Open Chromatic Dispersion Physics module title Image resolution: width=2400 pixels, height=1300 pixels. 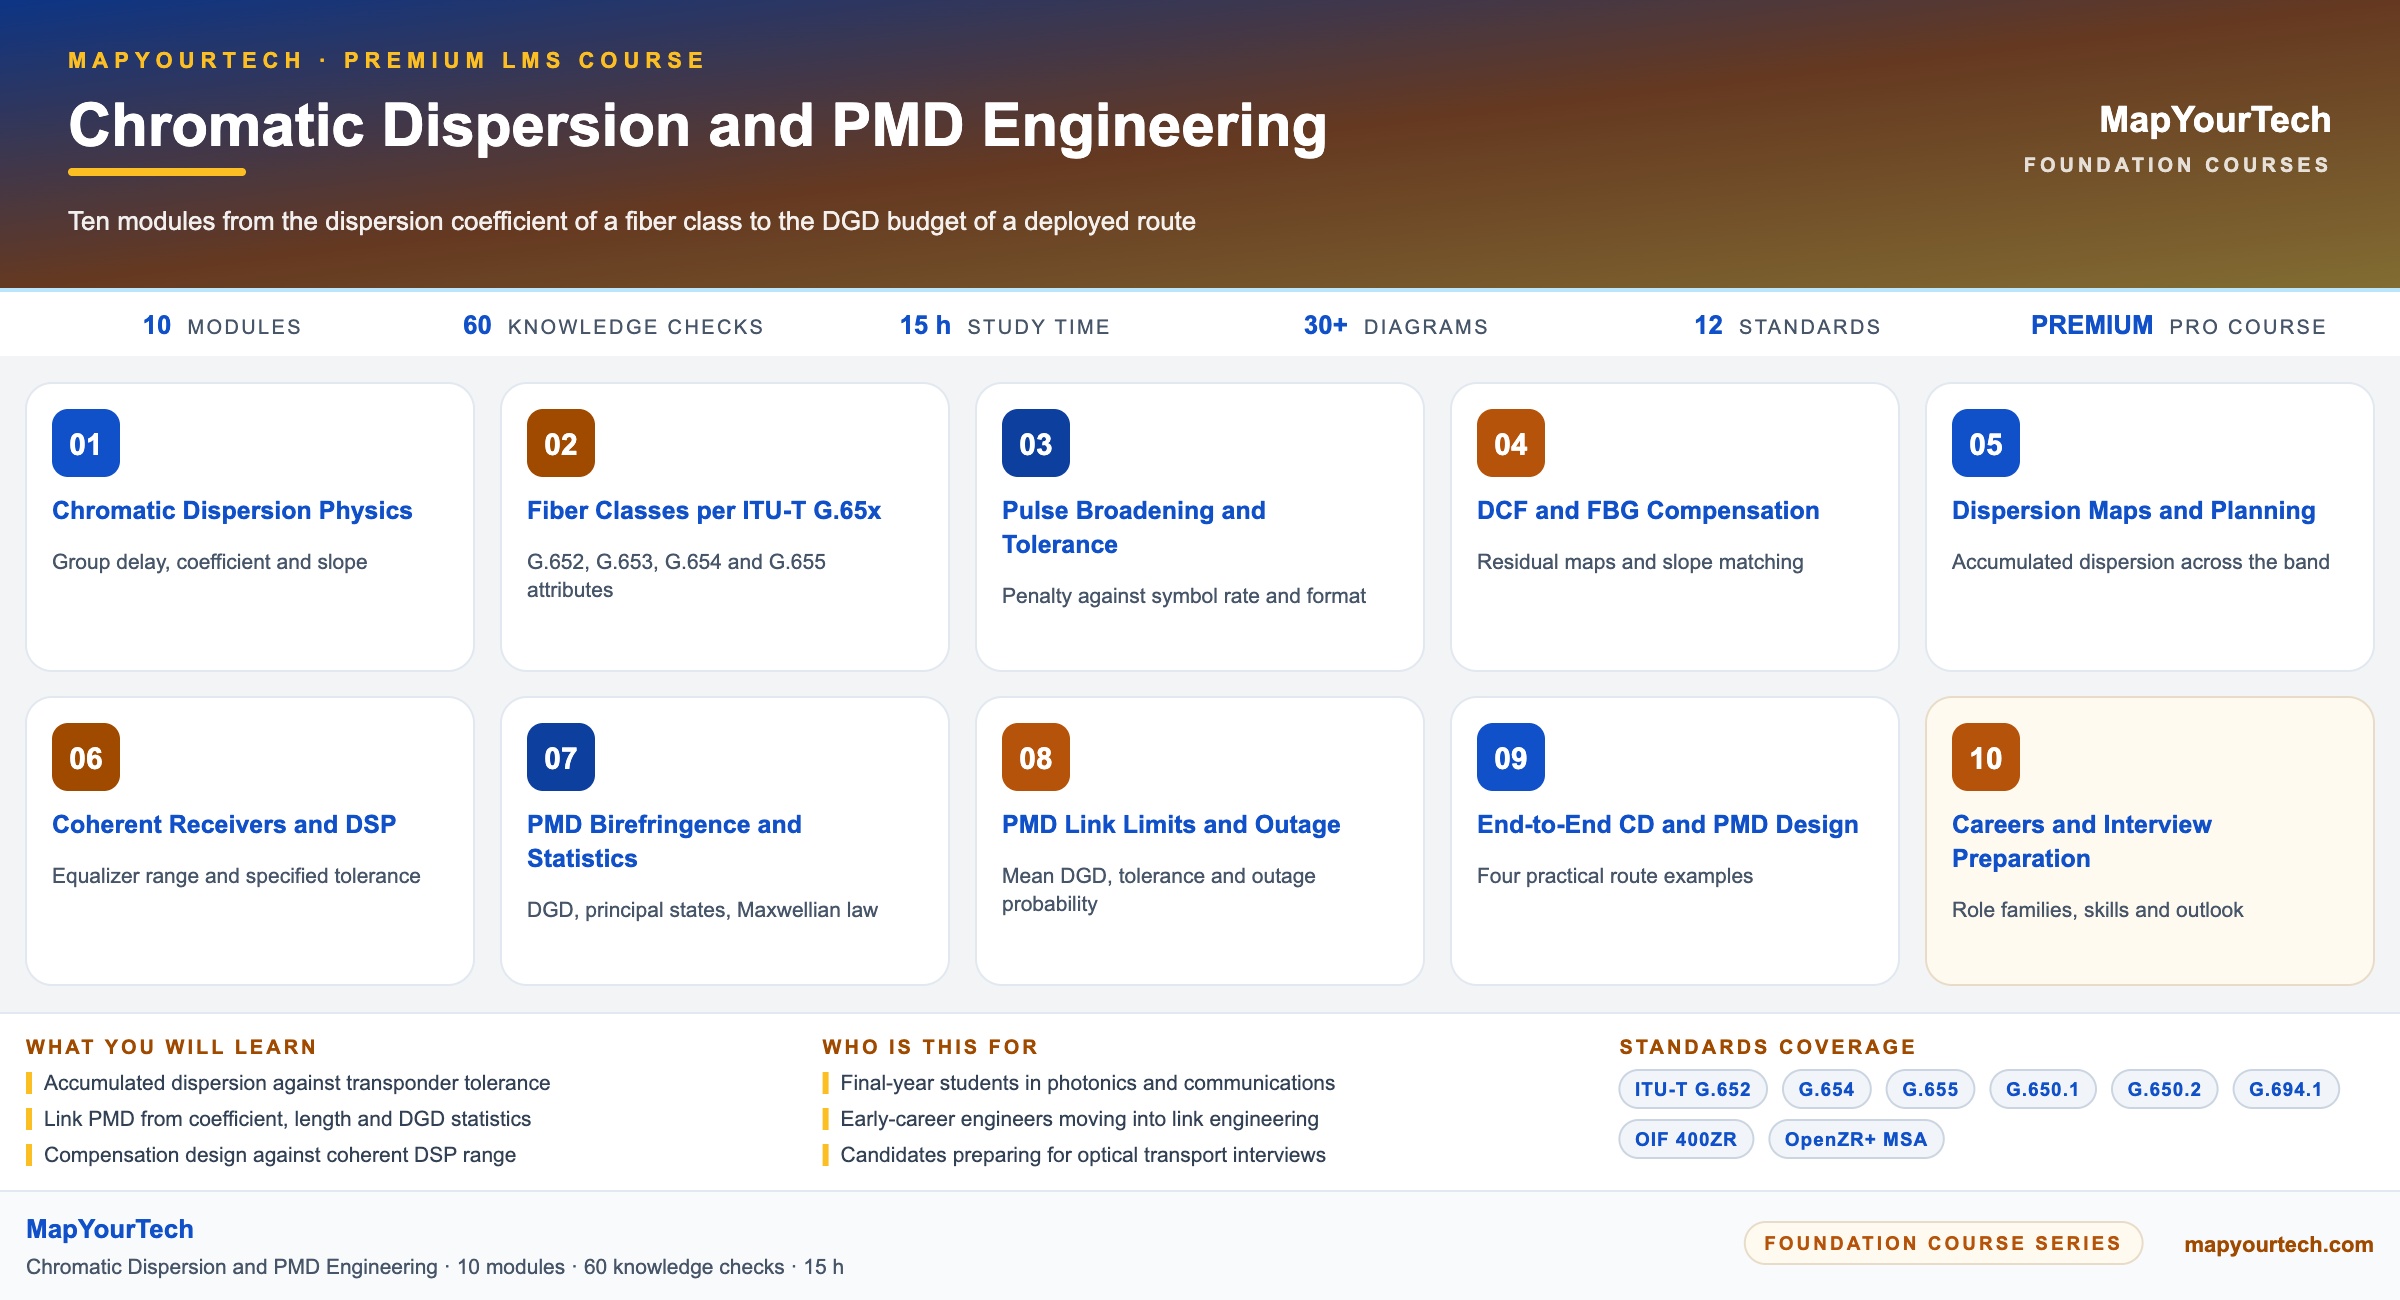pyautogui.click(x=232, y=510)
